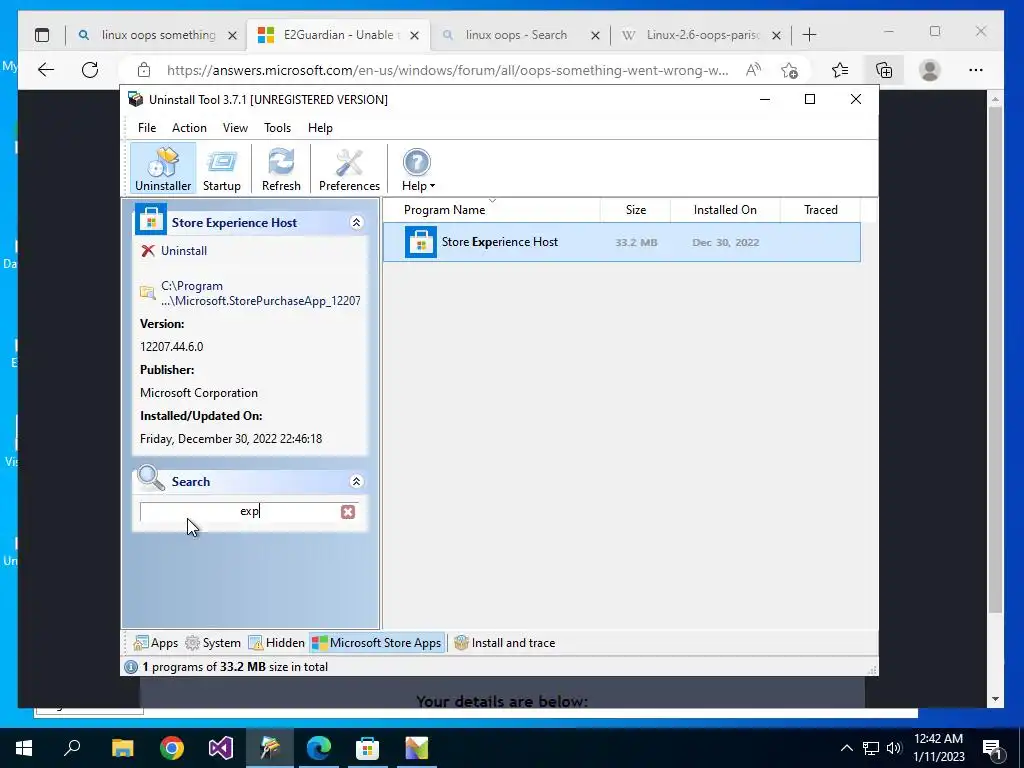Image resolution: width=1024 pixels, height=768 pixels.
Task: Collapse the Search panel
Action: coord(356,481)
